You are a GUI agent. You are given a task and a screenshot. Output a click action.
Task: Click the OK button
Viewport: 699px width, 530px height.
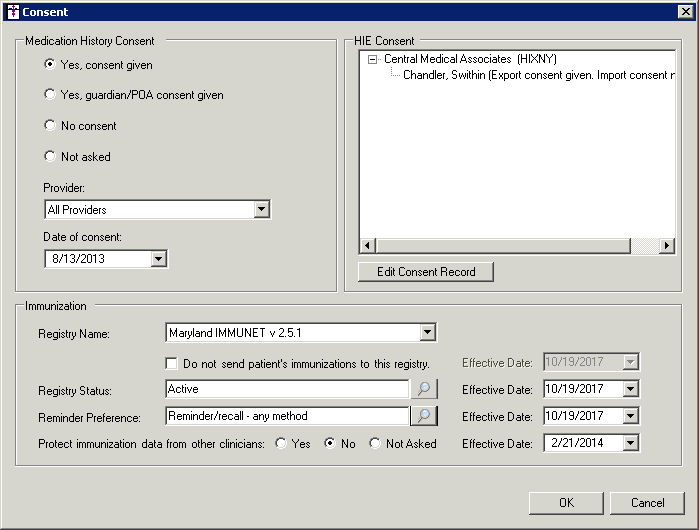click(x=566, y=502)
